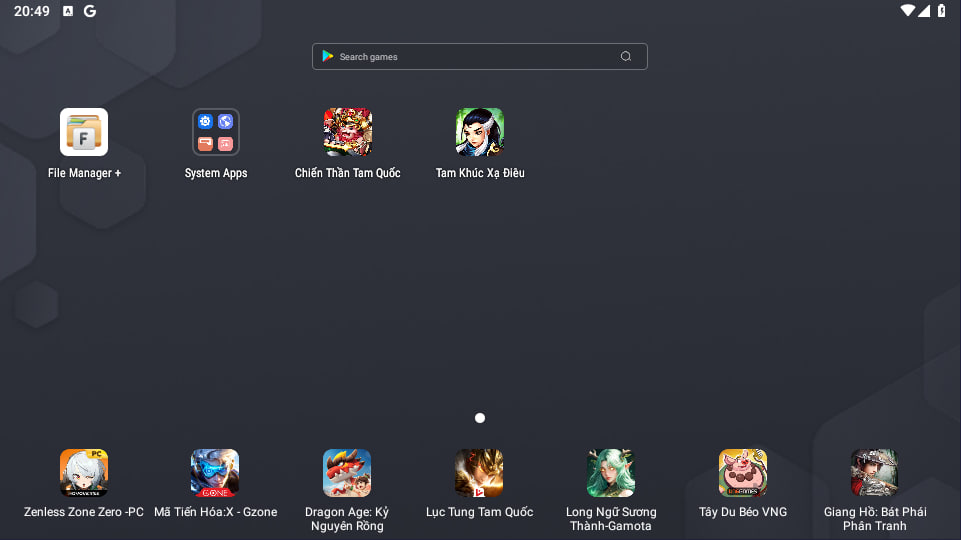This screenshot has height=540, width=961.
Task: Click the Google G notification icon
Action: [90, 11]
